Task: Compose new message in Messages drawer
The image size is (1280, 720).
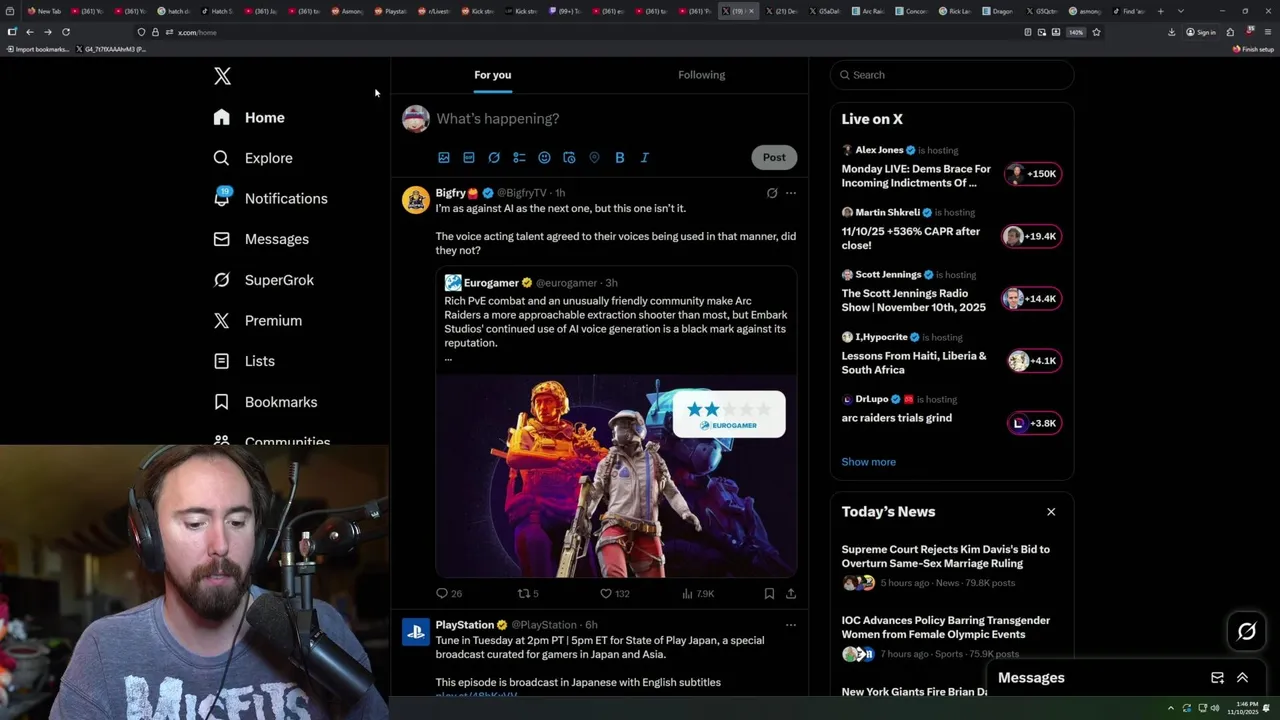Action: coord(1217,678)
